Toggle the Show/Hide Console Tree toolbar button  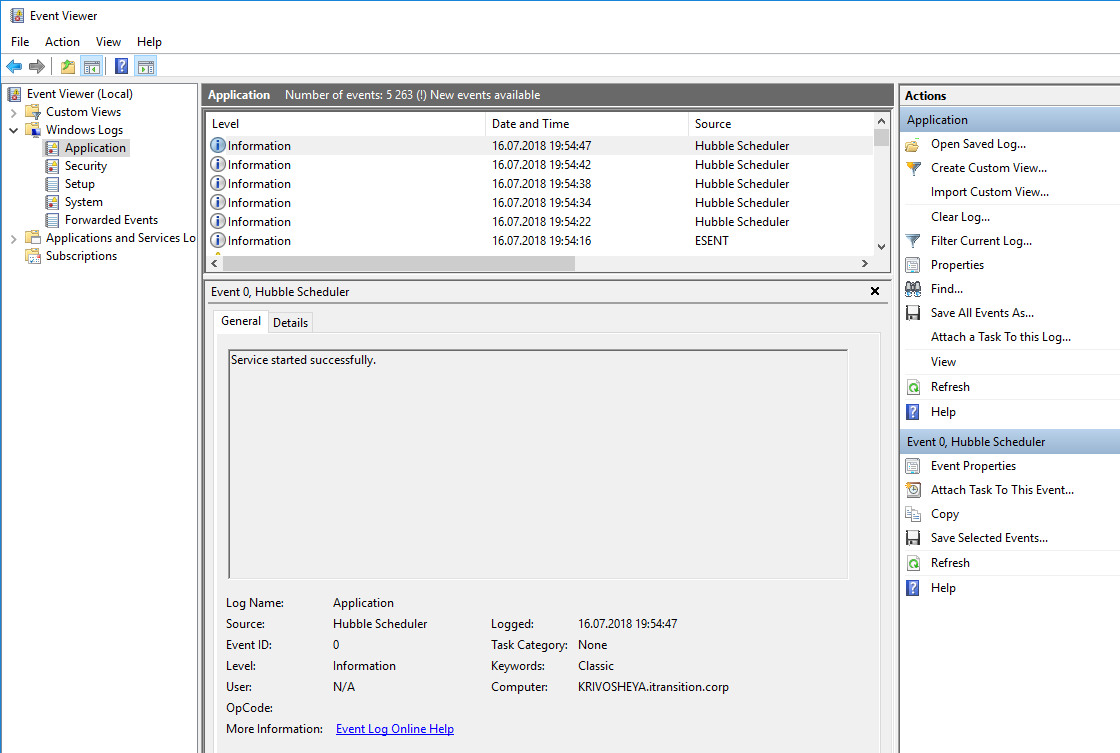pos(92,67)
